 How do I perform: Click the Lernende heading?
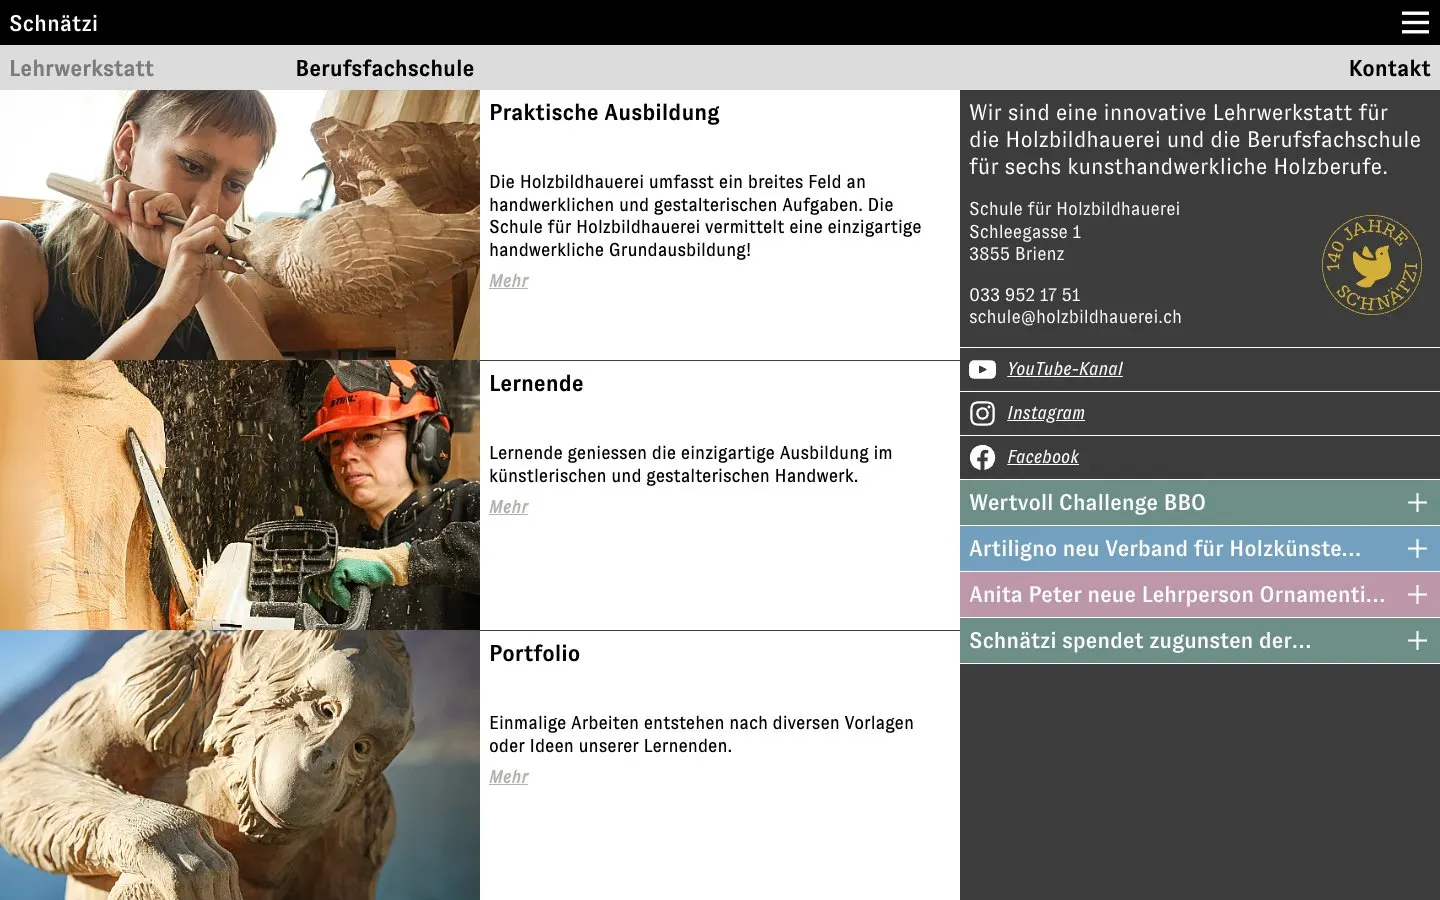click(536, 384)
